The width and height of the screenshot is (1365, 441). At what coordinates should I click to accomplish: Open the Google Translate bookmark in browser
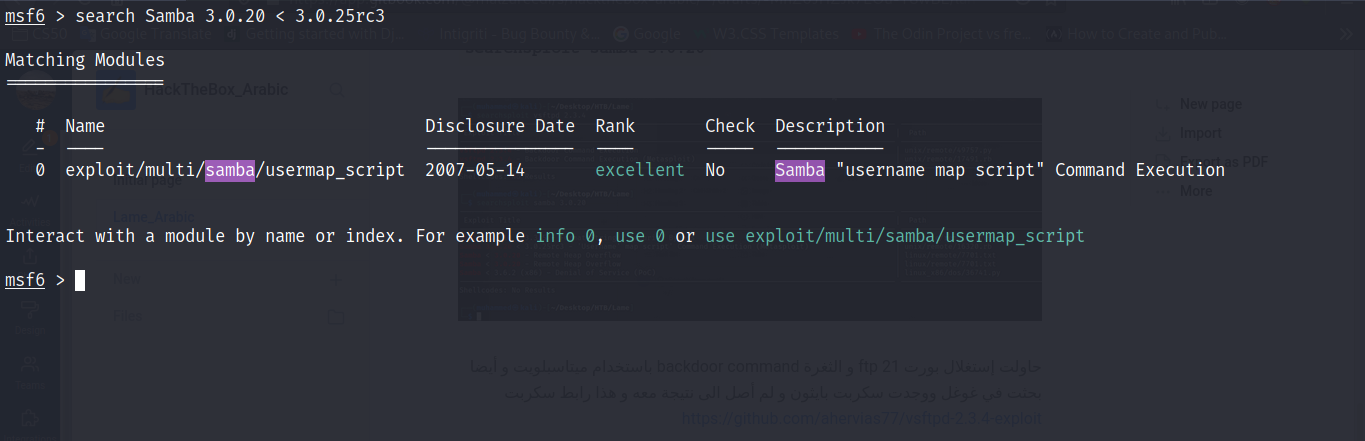[146, 34]
